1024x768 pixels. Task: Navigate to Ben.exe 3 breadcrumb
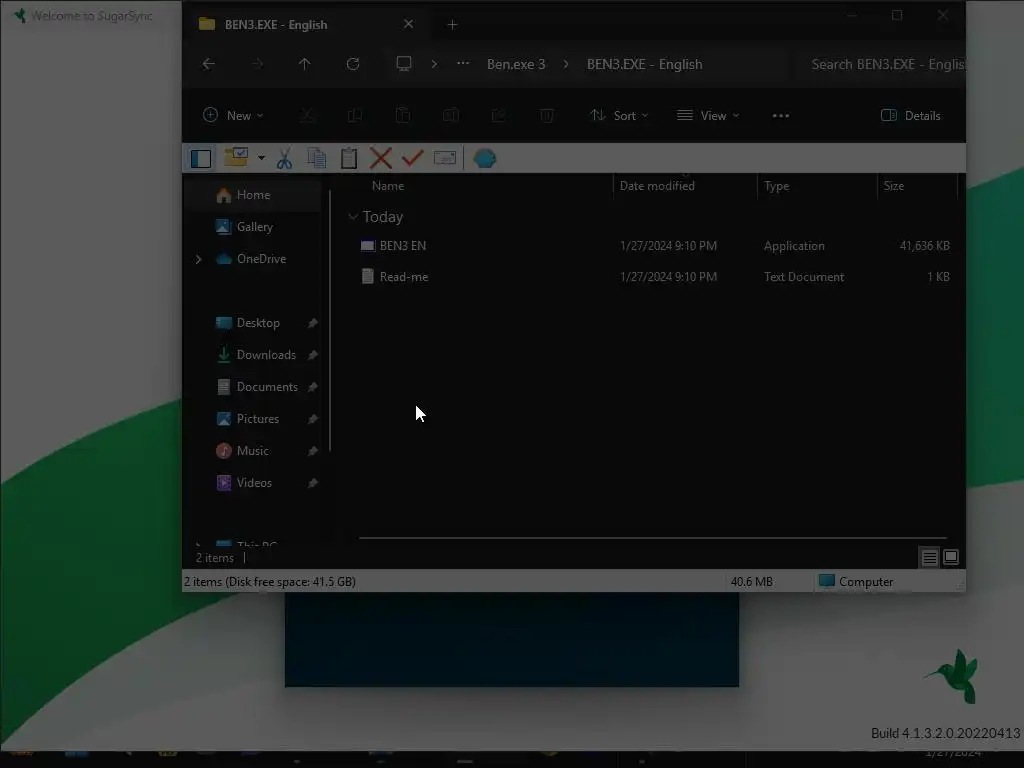[516, 64]
